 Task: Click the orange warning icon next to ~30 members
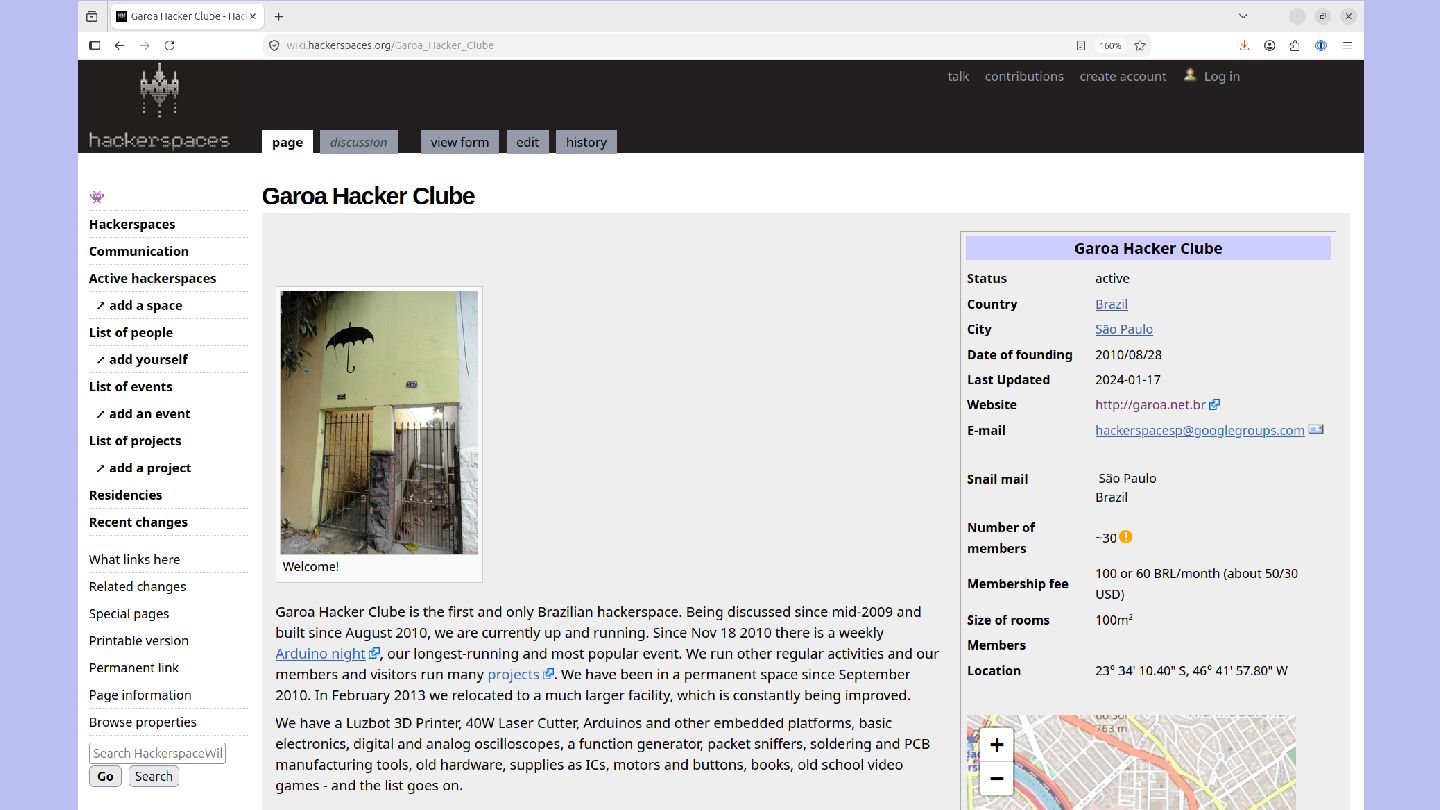[1126, 537]
